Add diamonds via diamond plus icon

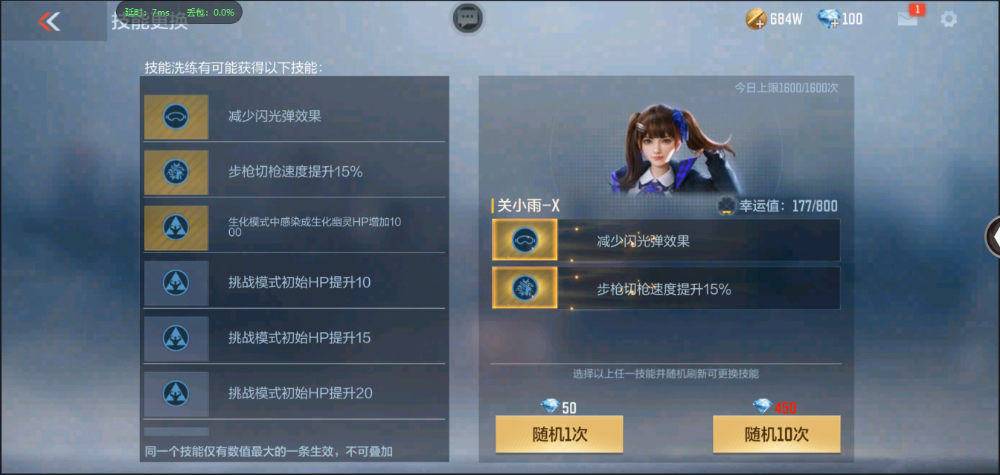[x=828, y=19]
